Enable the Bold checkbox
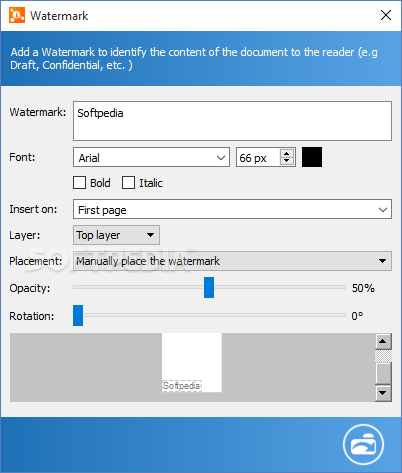This screenshot has height=473, width=402. (79, 183)
